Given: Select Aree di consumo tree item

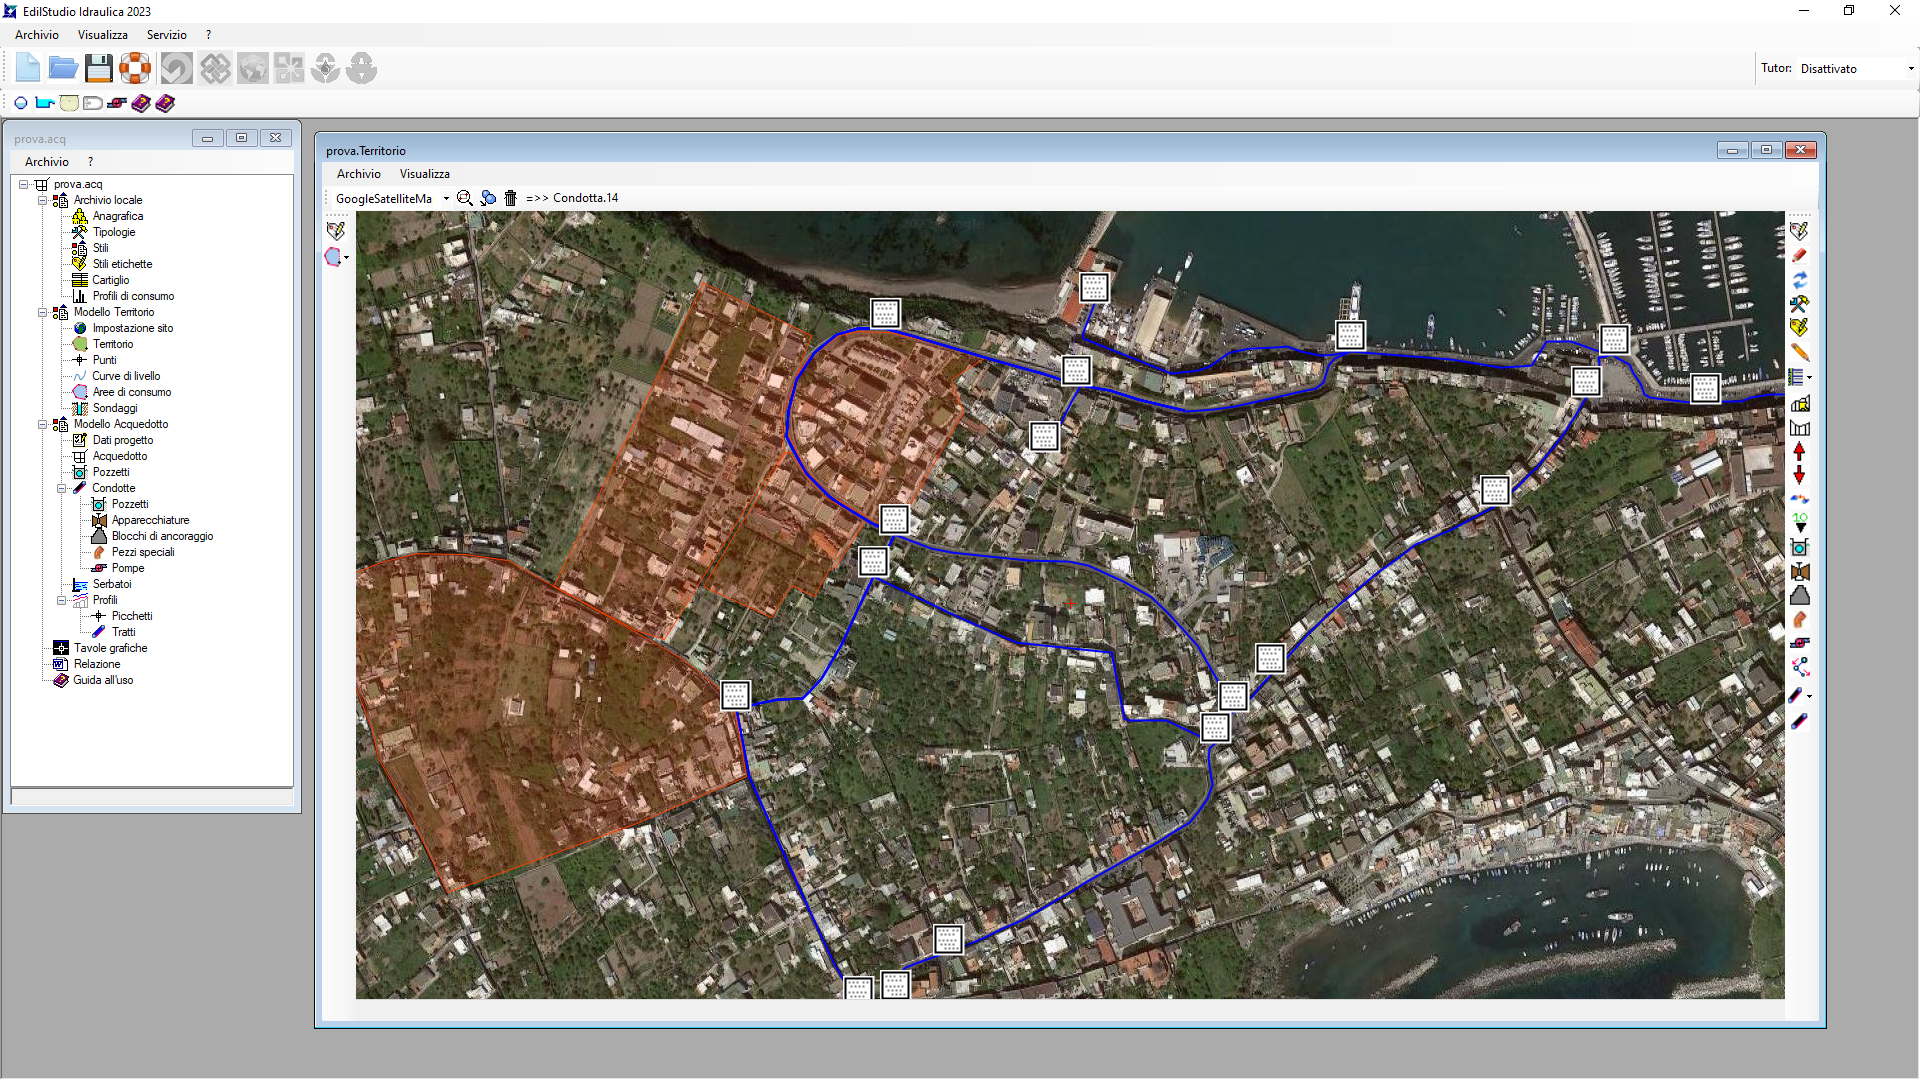Looking at the screenshot, I should pos(132,392).
